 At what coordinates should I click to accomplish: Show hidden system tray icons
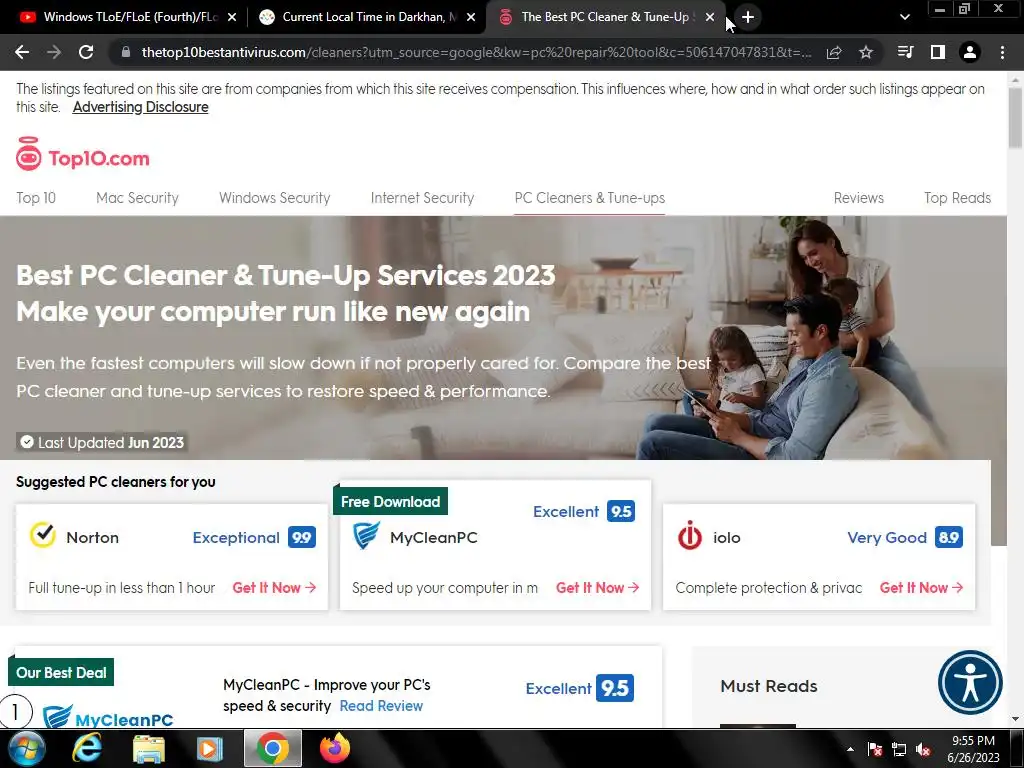850,749
